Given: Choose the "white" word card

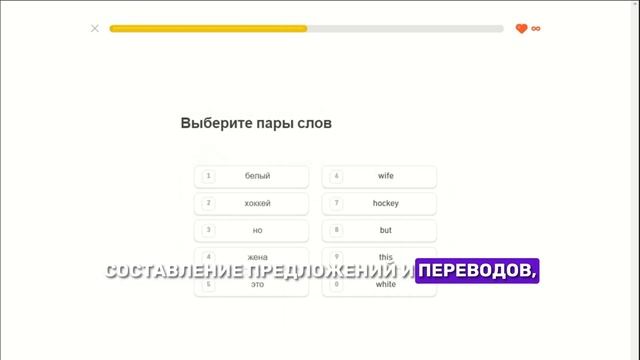Looking at the screenshot, I should point(379,284).
